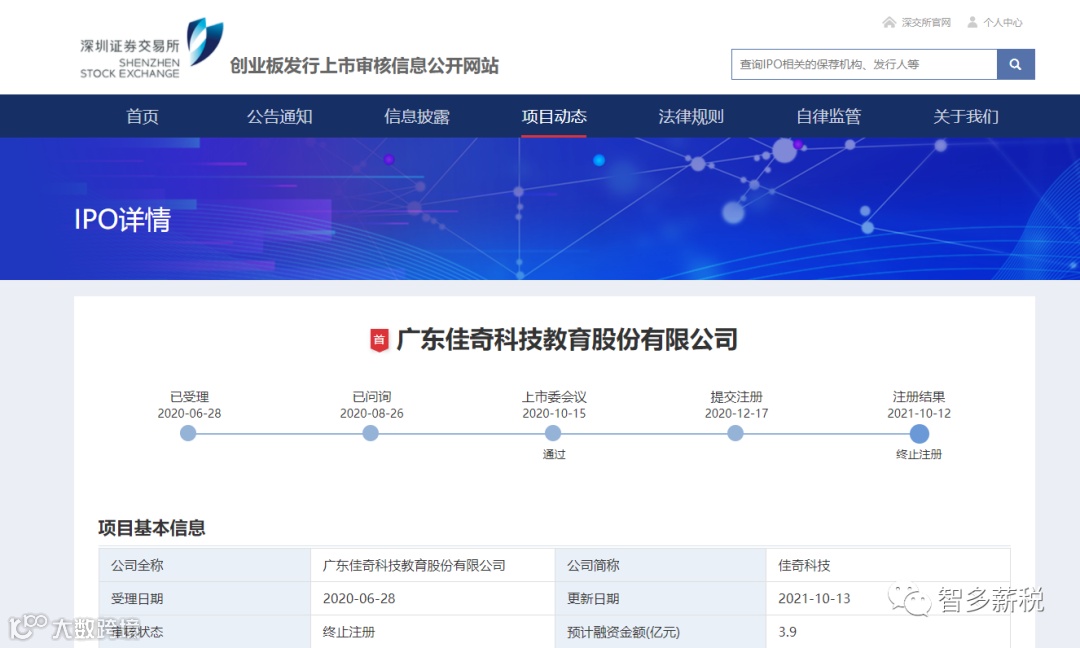Click the company heading 广东佳奇科技教育股份有限公司
Screen dimensions: 1080x648
pos(567,339)
